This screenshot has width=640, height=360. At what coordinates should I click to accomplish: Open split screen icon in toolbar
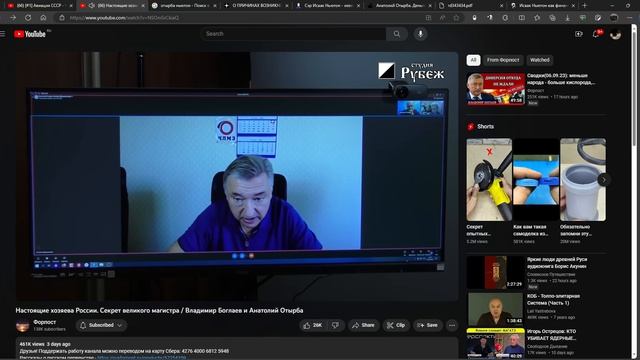click(522, 18)
